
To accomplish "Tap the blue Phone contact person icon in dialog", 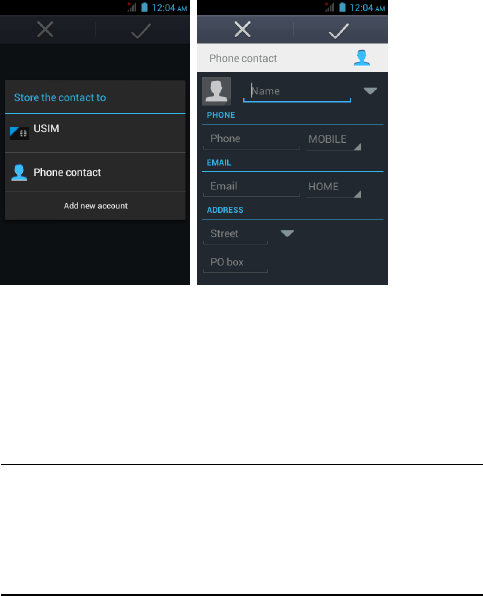I will click(19, 173).
